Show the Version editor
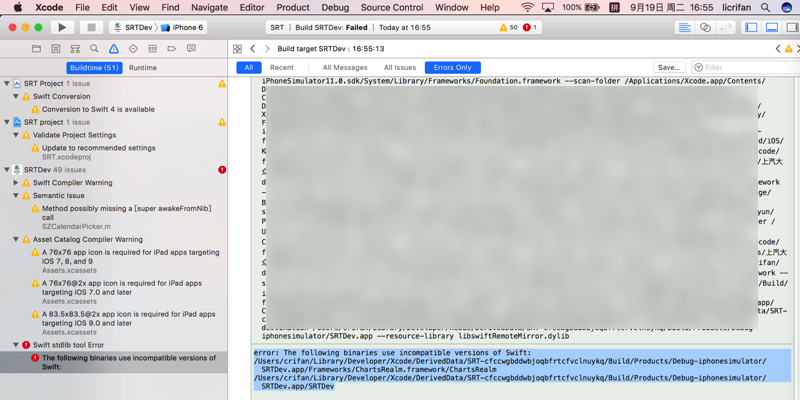This screenshot has height=400, width=800. click(725, 28)
